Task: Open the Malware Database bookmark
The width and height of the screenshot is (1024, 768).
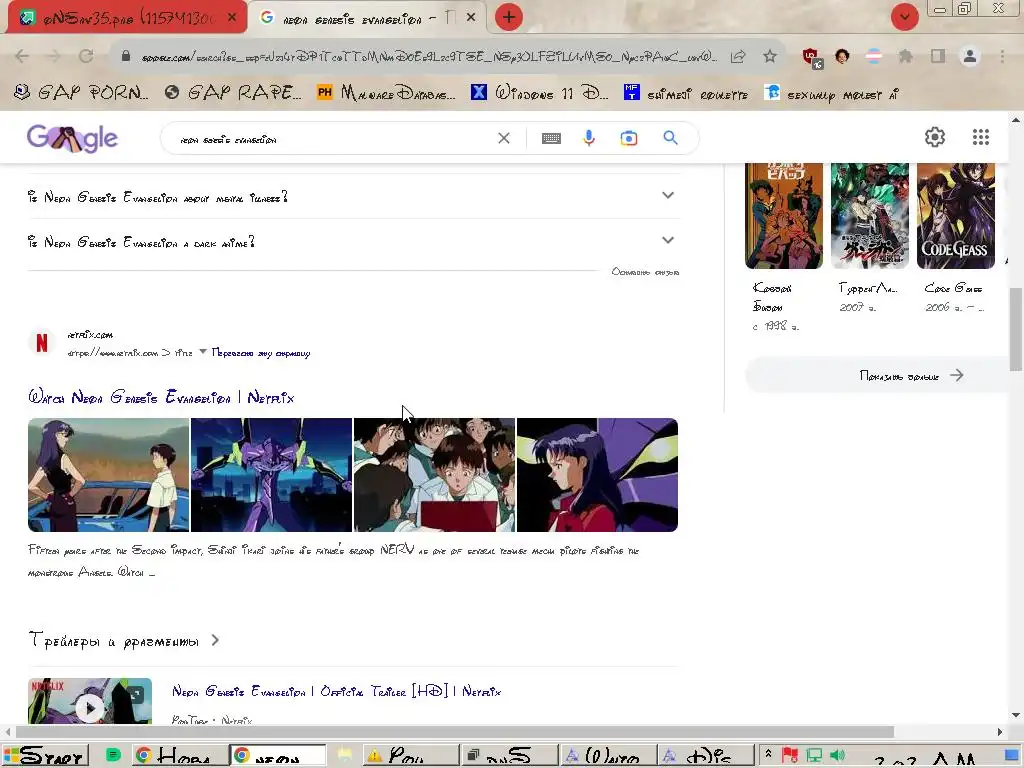Action: [386, 93]
